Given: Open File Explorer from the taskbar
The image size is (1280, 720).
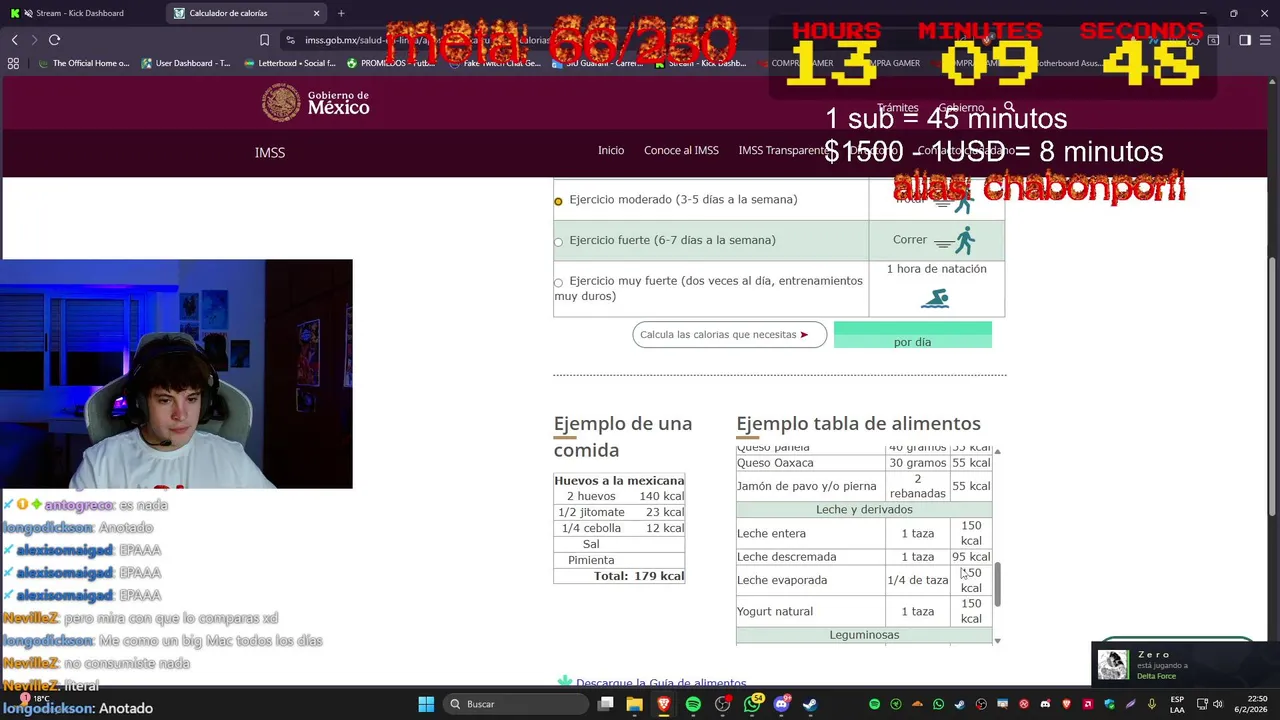Looking at the screenshot, I should coord(634,704).
